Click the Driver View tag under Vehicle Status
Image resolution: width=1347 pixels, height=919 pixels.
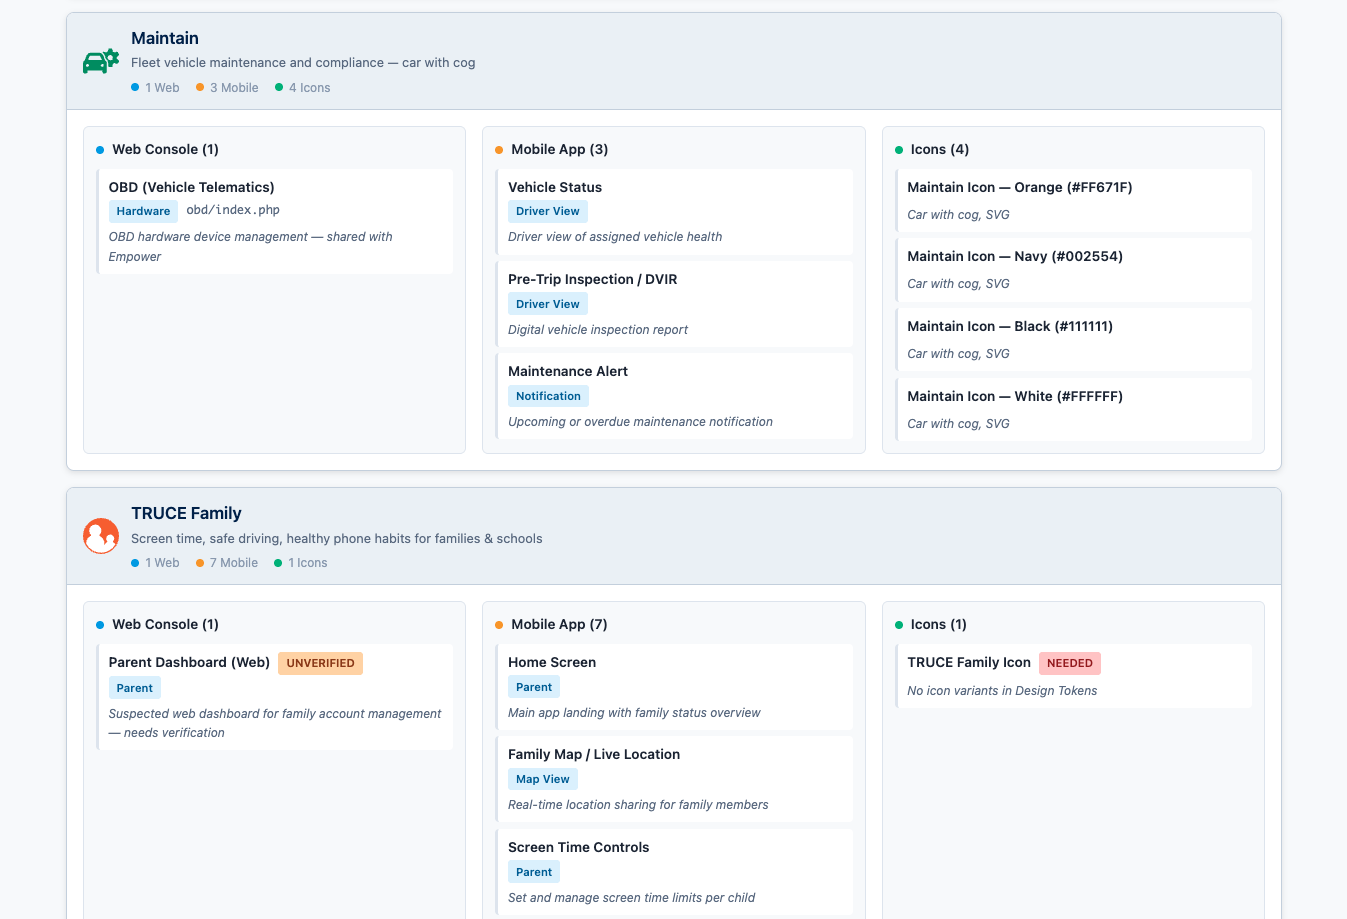coord(548,211)
